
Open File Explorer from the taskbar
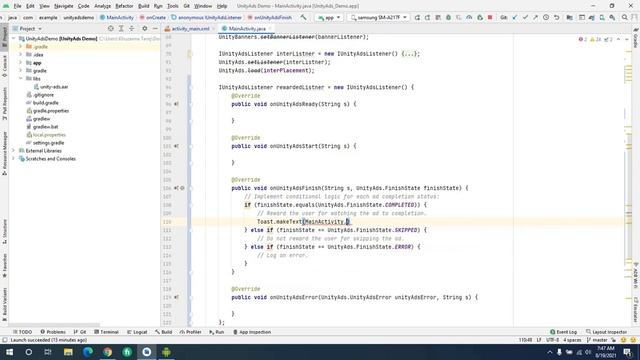68,352
